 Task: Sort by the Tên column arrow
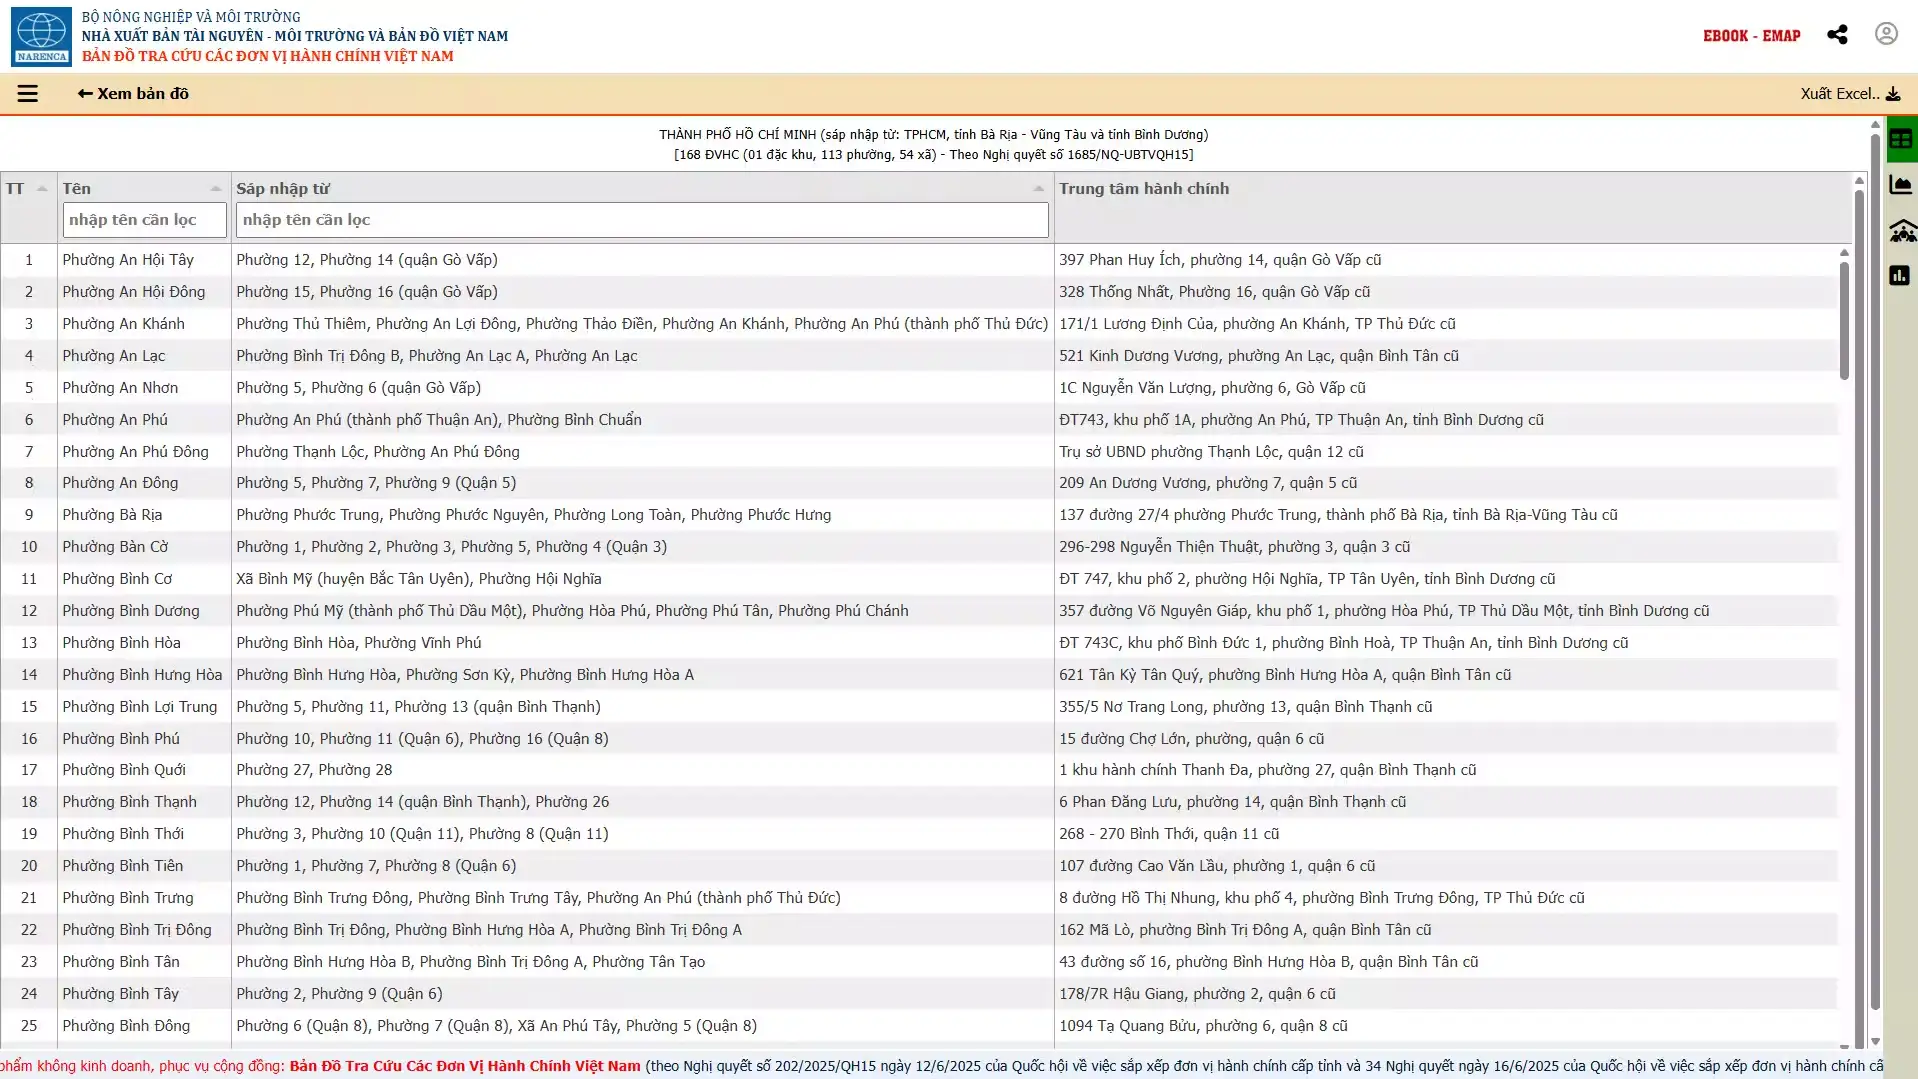click(x=216, y=189)
